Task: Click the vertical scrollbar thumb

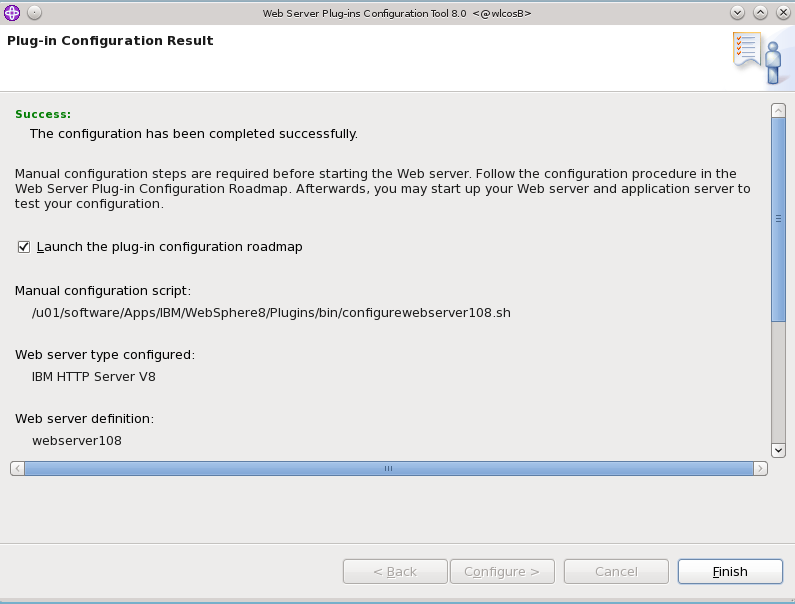Action: 778,219
